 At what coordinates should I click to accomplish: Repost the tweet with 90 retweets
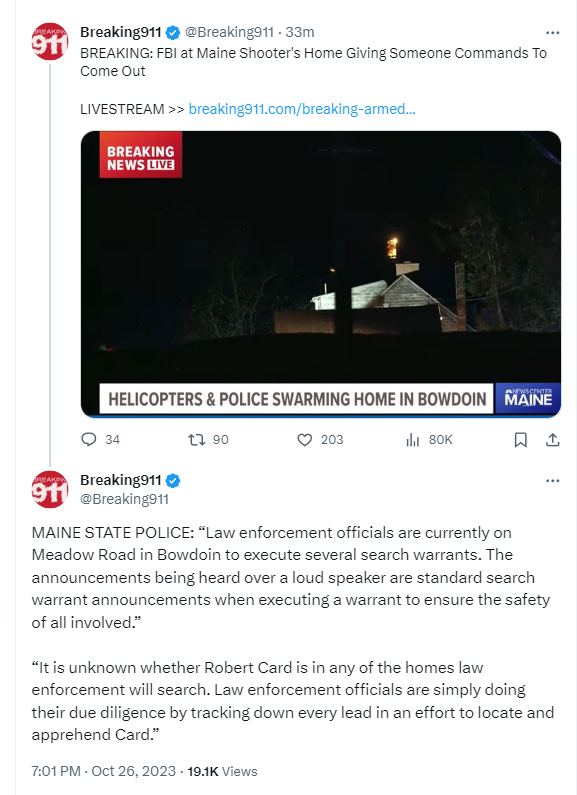196,439
